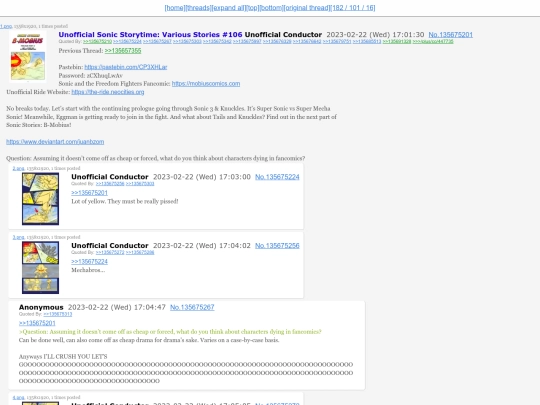This screenshot has width=540, height=405.
Task: Click the green quoted Question line in the Anonymous post
Action: pyautogui.click(x=170, y=332)
